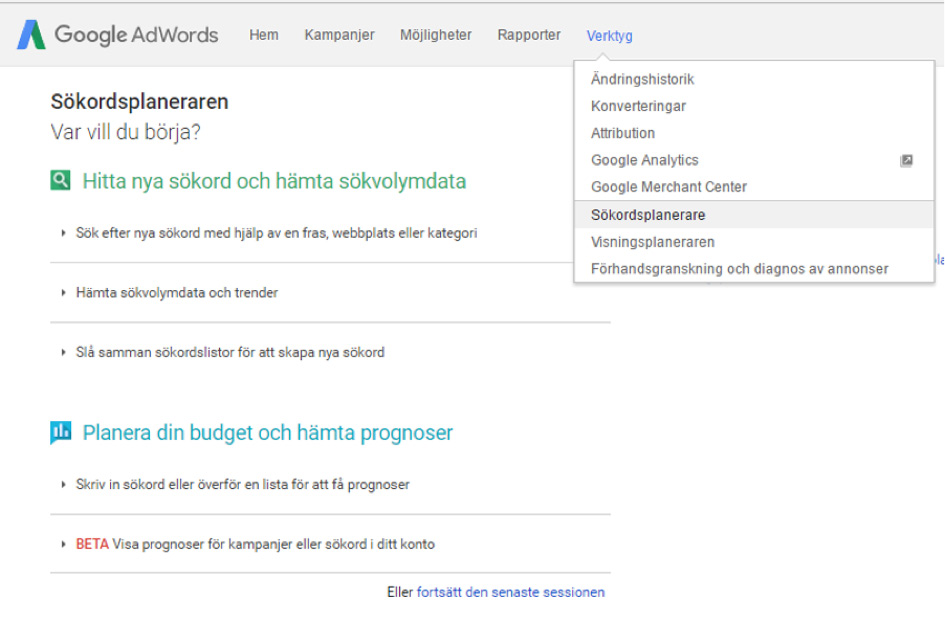Click the Sökordsplaneraren page title
Screen dimensions: 945x621
[x=139, y=101]
